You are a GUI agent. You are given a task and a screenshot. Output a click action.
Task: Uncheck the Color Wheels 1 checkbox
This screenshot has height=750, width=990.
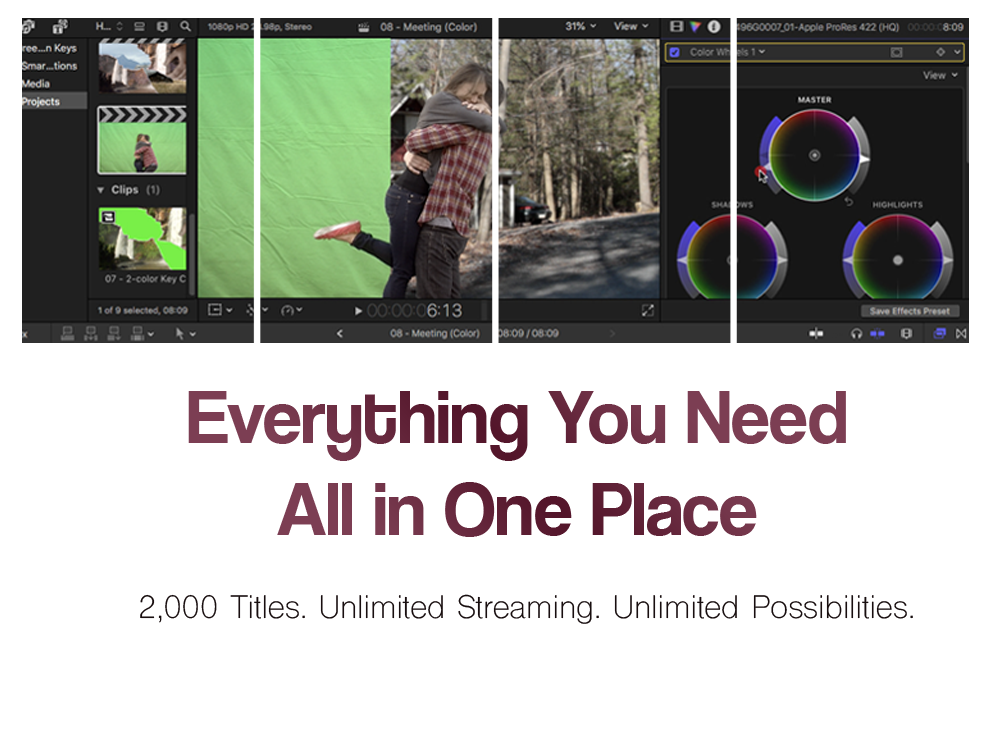click(x=675, y=52)
